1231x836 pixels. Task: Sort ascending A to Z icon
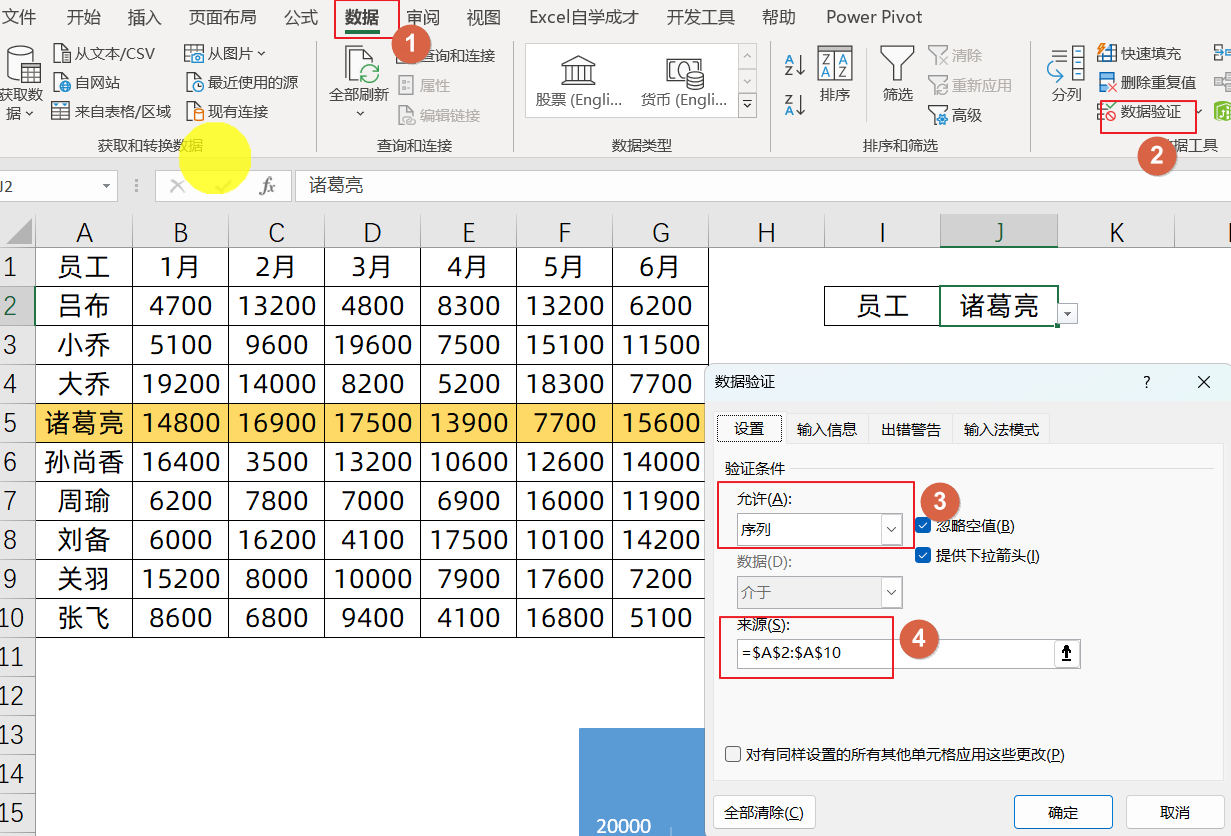coord(795,66)
